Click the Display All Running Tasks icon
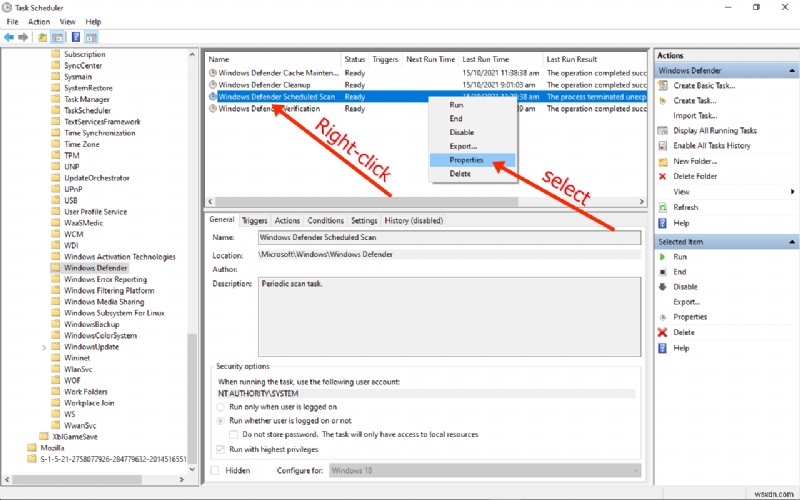This screenshot has width=800, height=500. coord(663,131)
